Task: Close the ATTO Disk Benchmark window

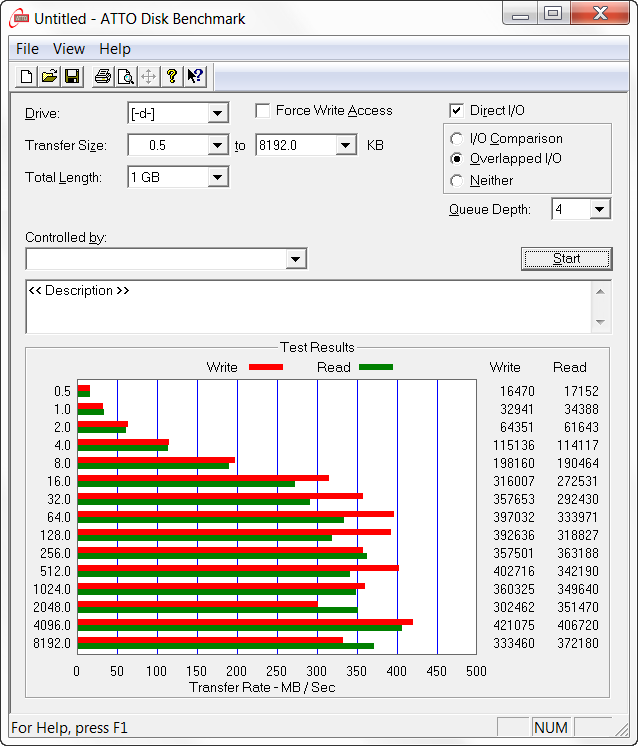Action: [x=600, y=14]
